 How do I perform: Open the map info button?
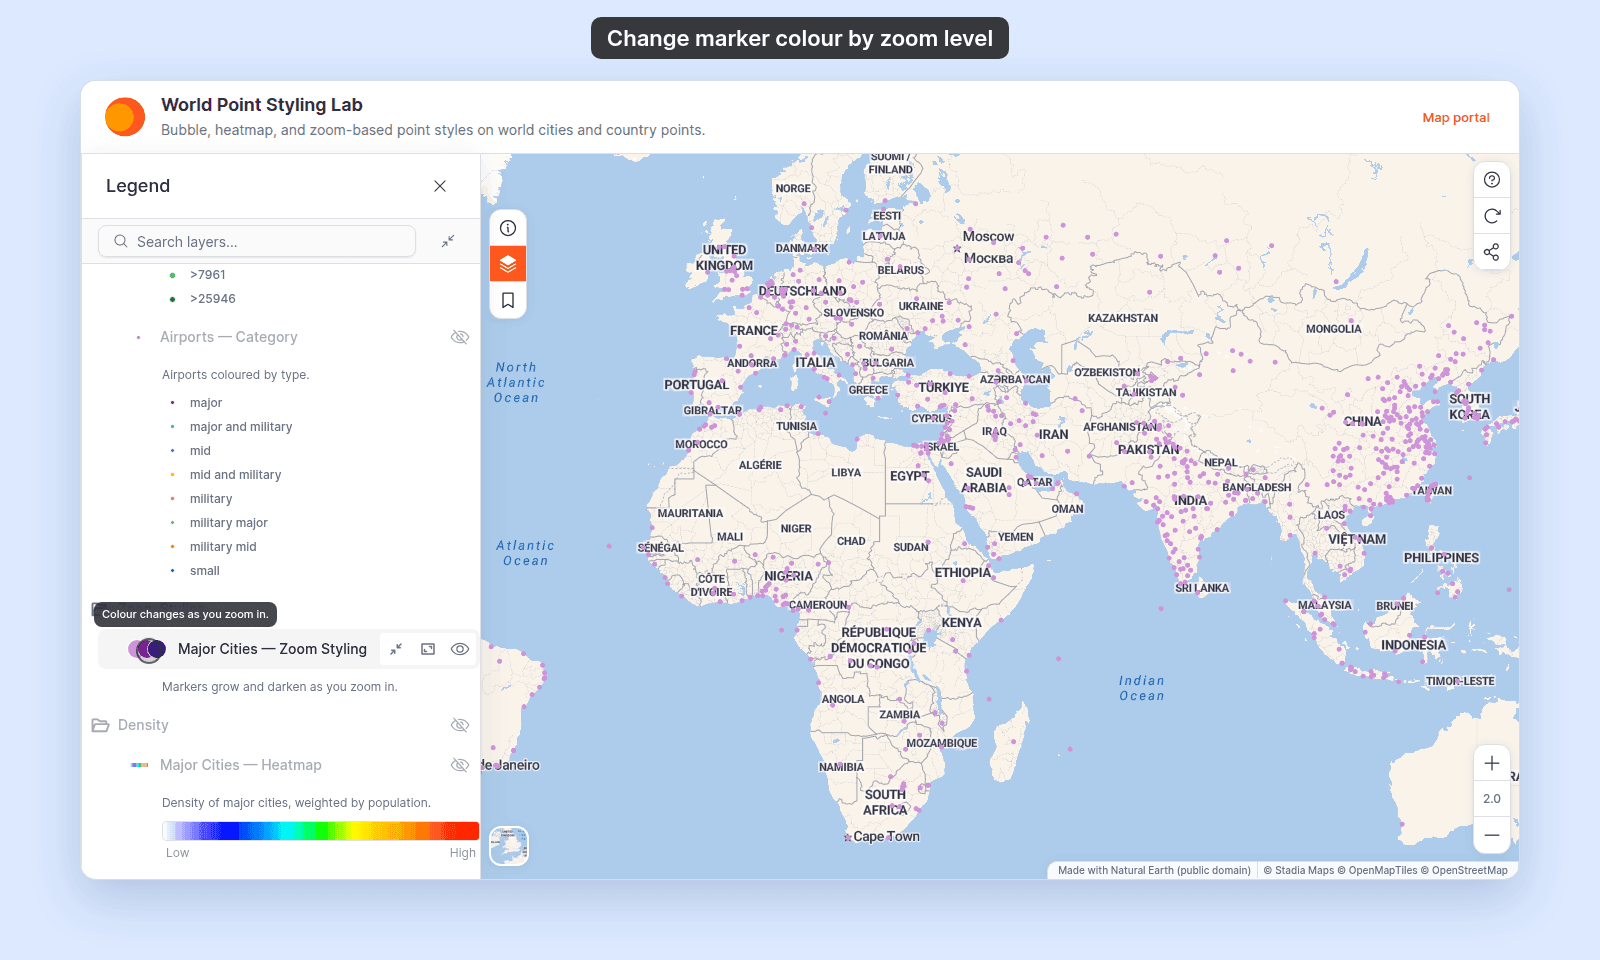coord(508,228)
